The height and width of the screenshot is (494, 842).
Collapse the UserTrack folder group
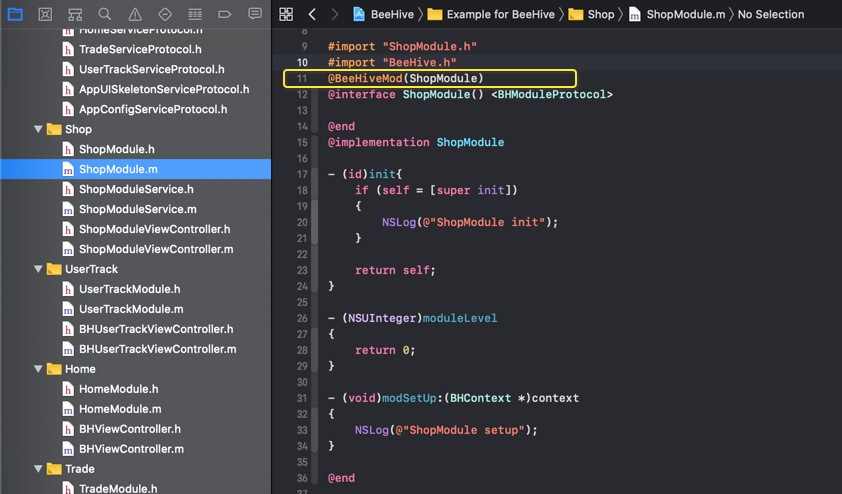click(x=38, y=269)
